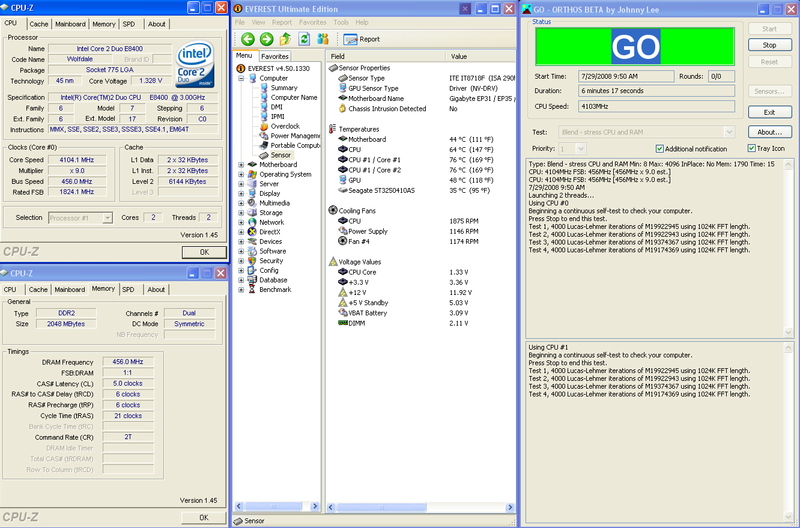Toggle the Additional notification checkbox

tap(660, 149)
